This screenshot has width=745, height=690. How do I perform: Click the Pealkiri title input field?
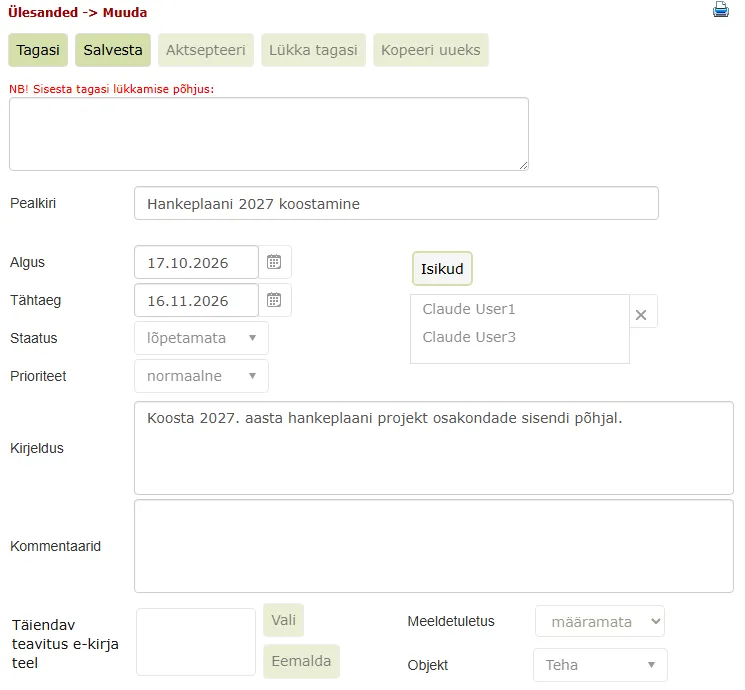(396, 203)
